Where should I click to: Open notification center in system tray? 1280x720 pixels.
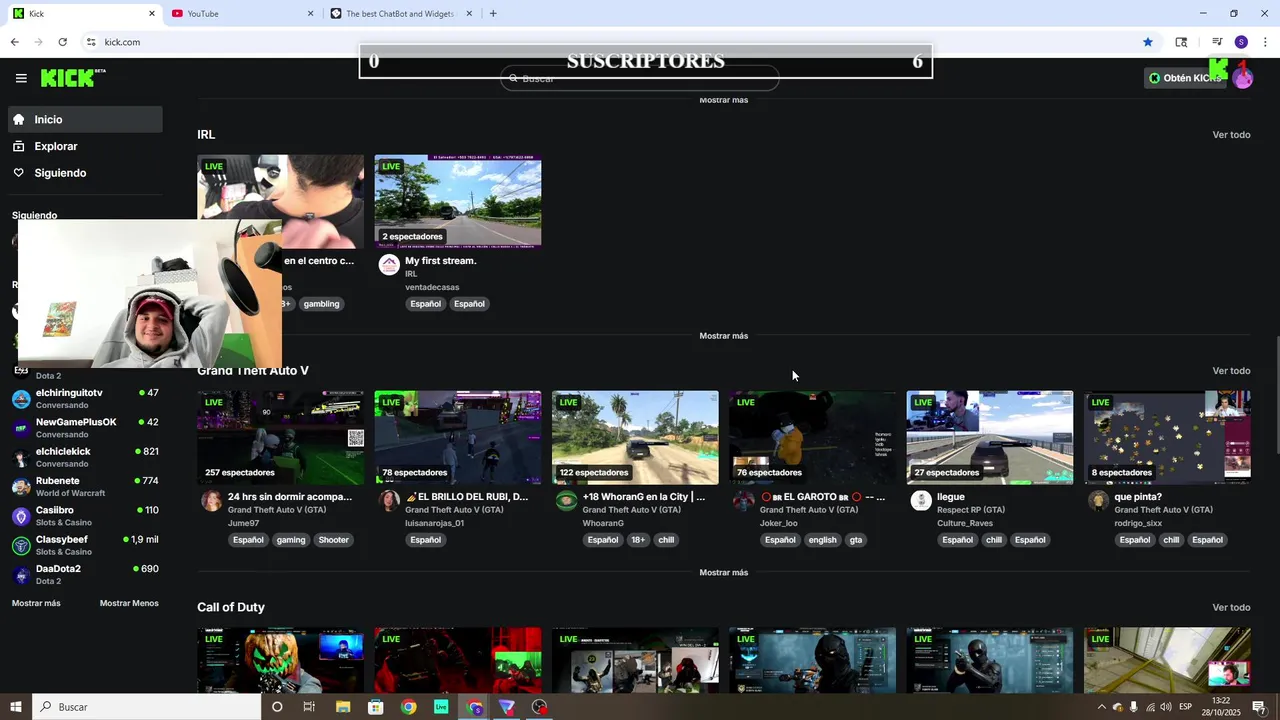(x=1259, y=707)
